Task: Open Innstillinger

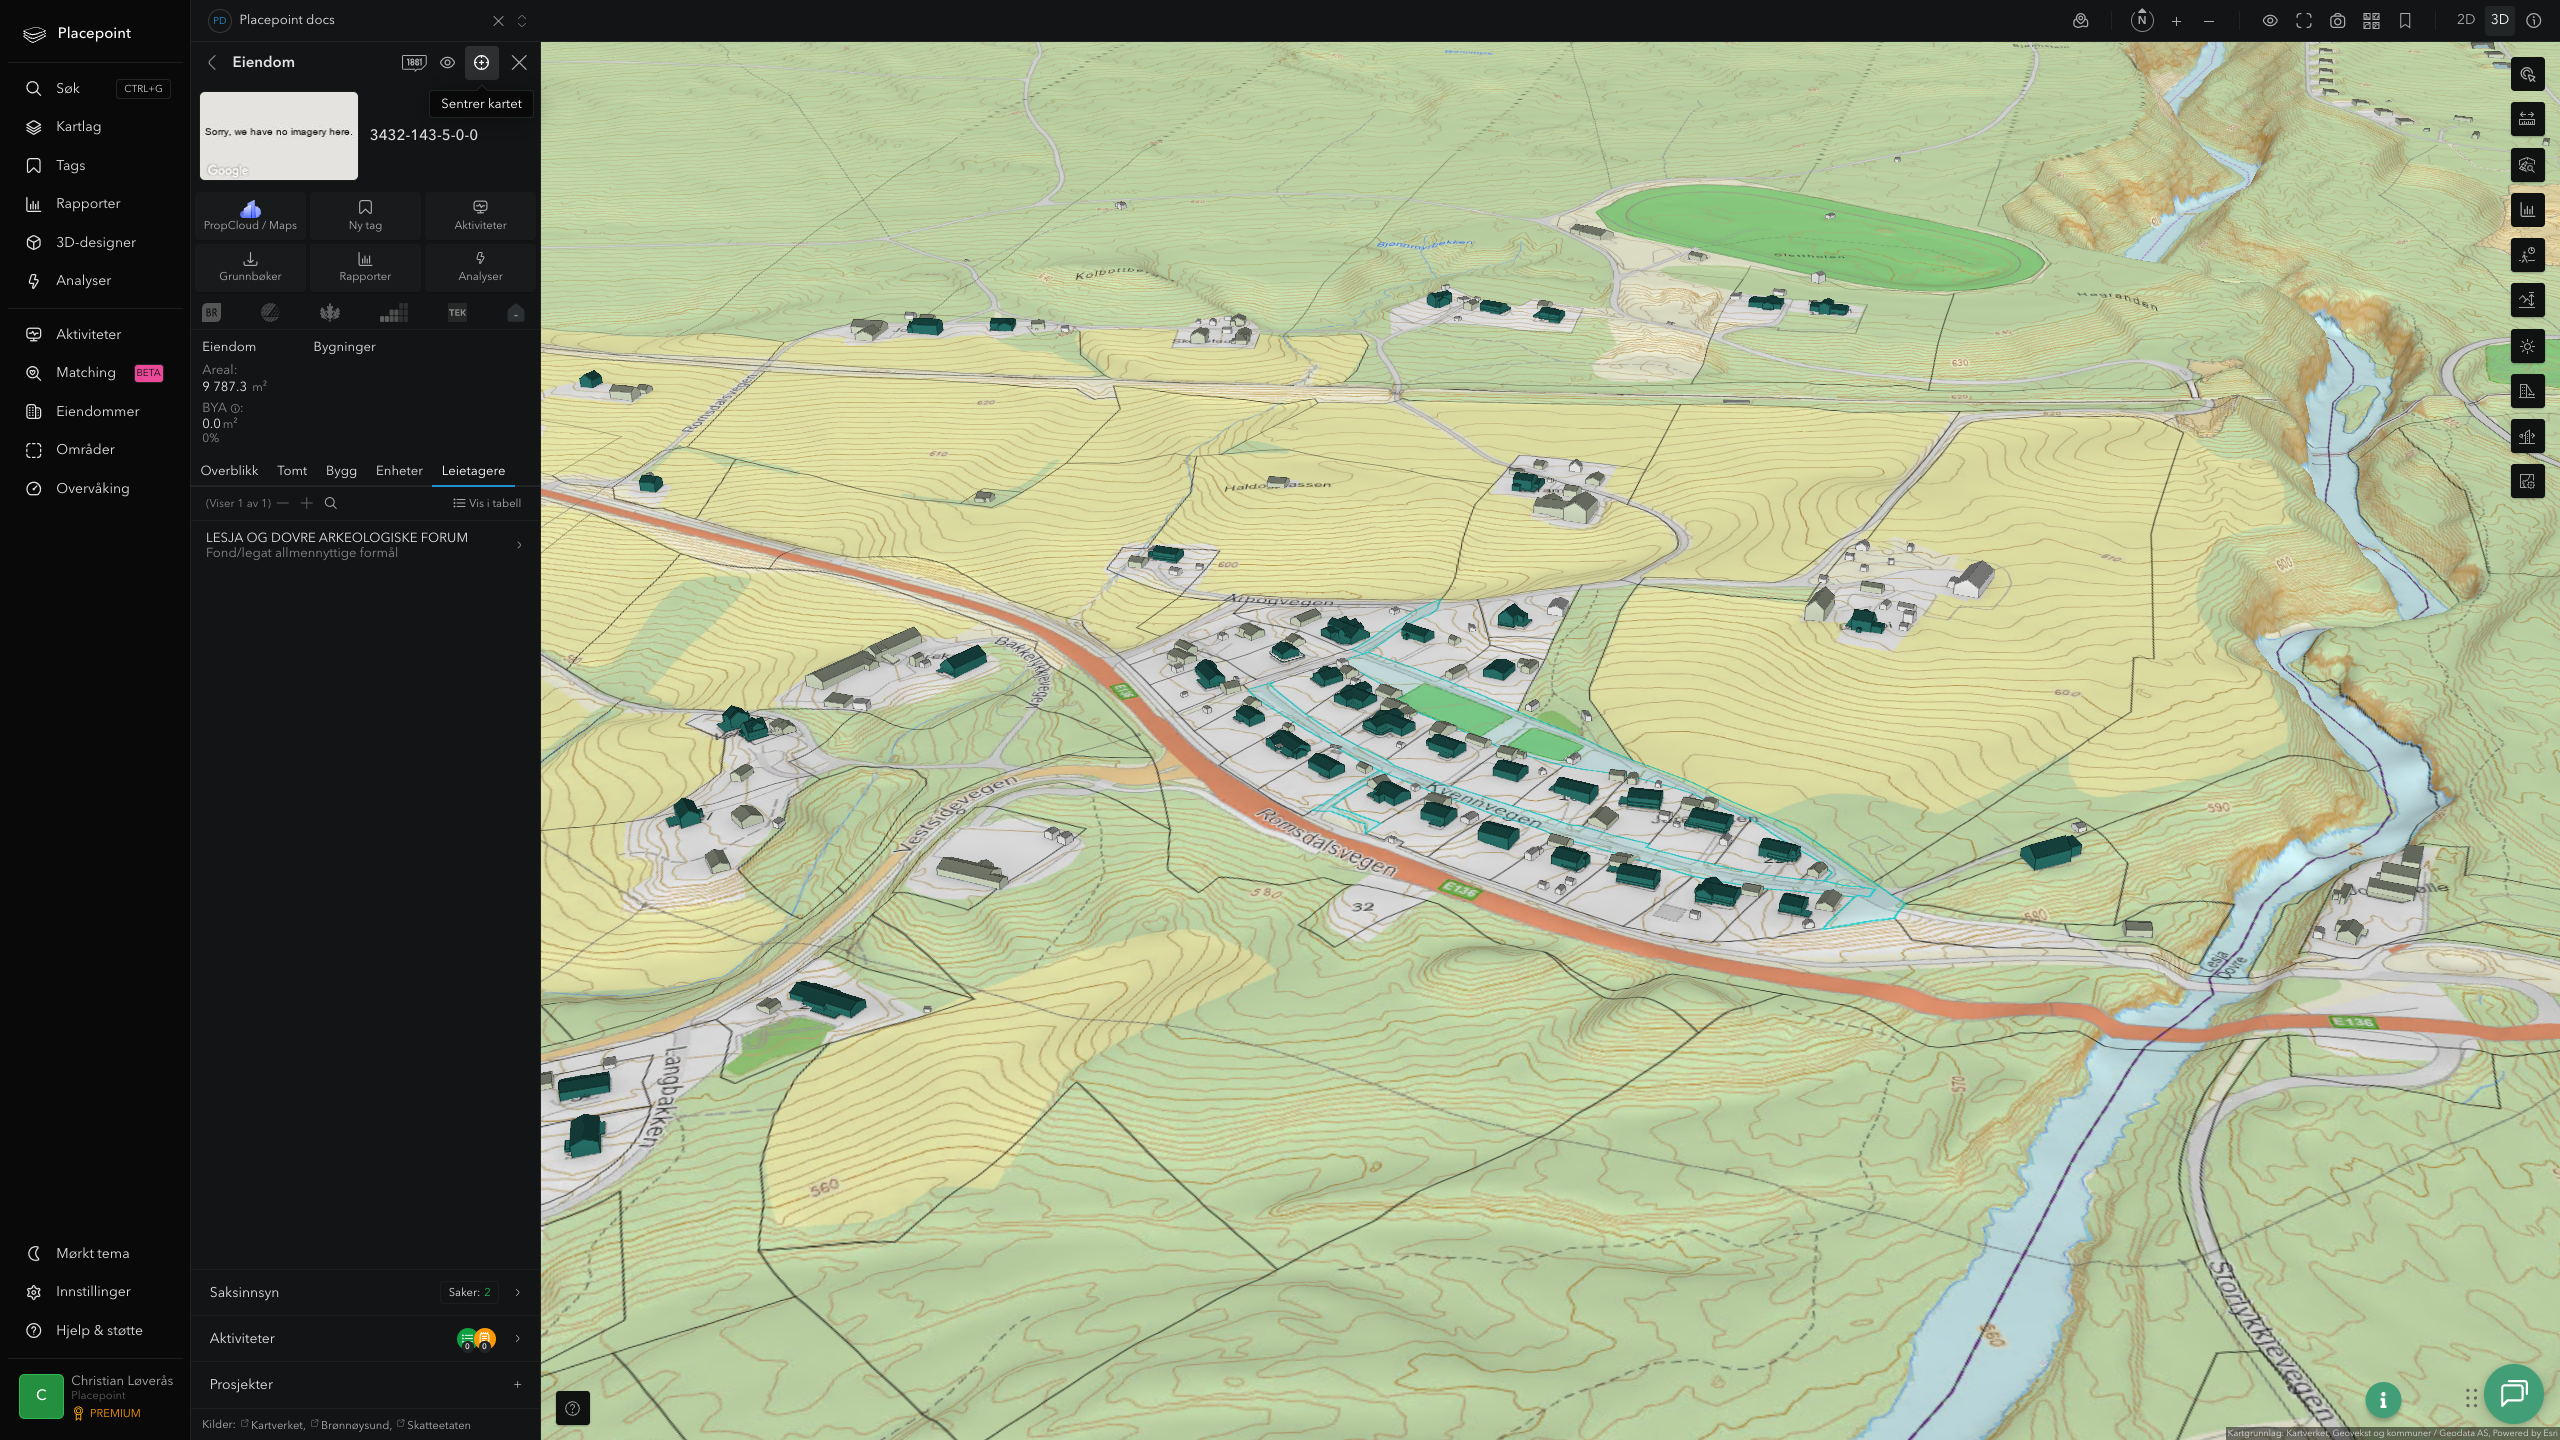Action: point(97,1292)
